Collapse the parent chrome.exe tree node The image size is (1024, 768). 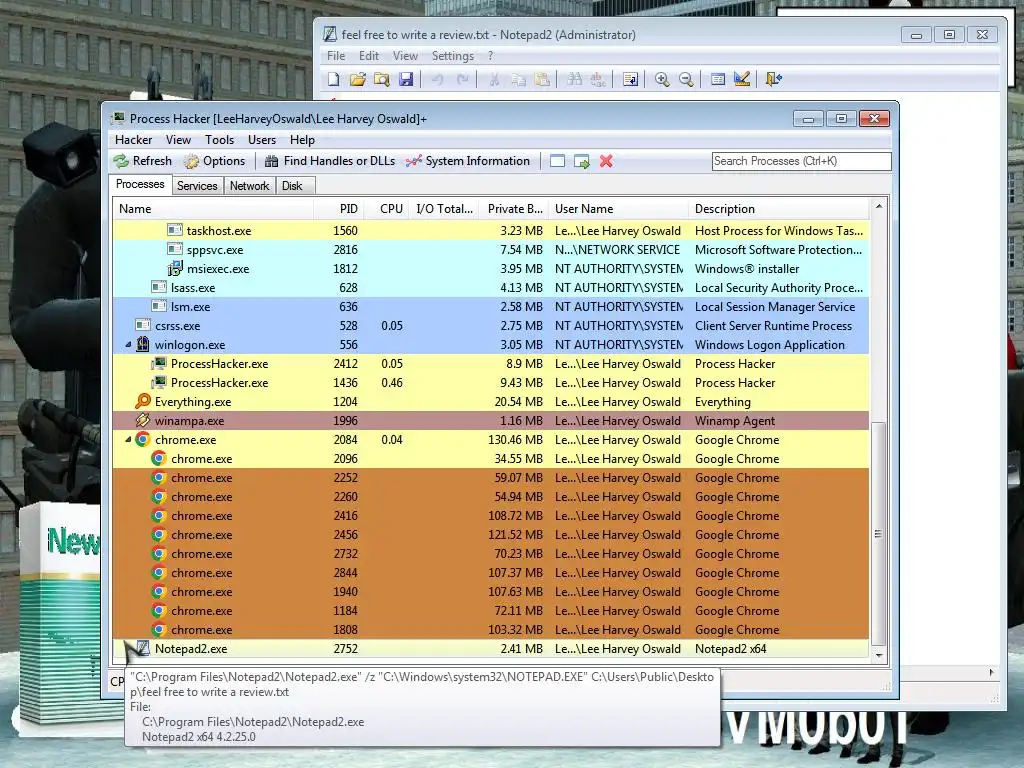click(129, 440)
